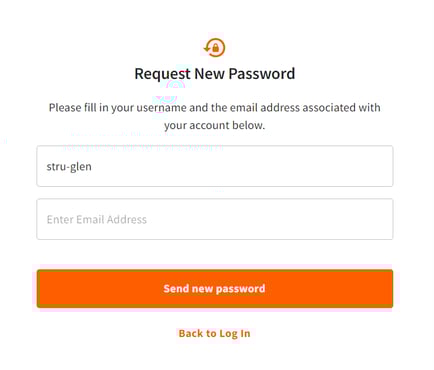The height and width of the screenshot is (370, 434).
Task: Submit the form via orange Send button
Action: coord(215,289)
